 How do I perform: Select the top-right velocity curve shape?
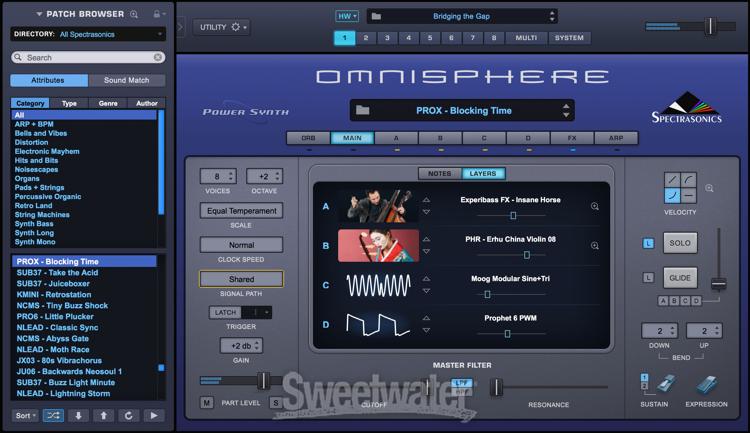click(x=688, y=180)
